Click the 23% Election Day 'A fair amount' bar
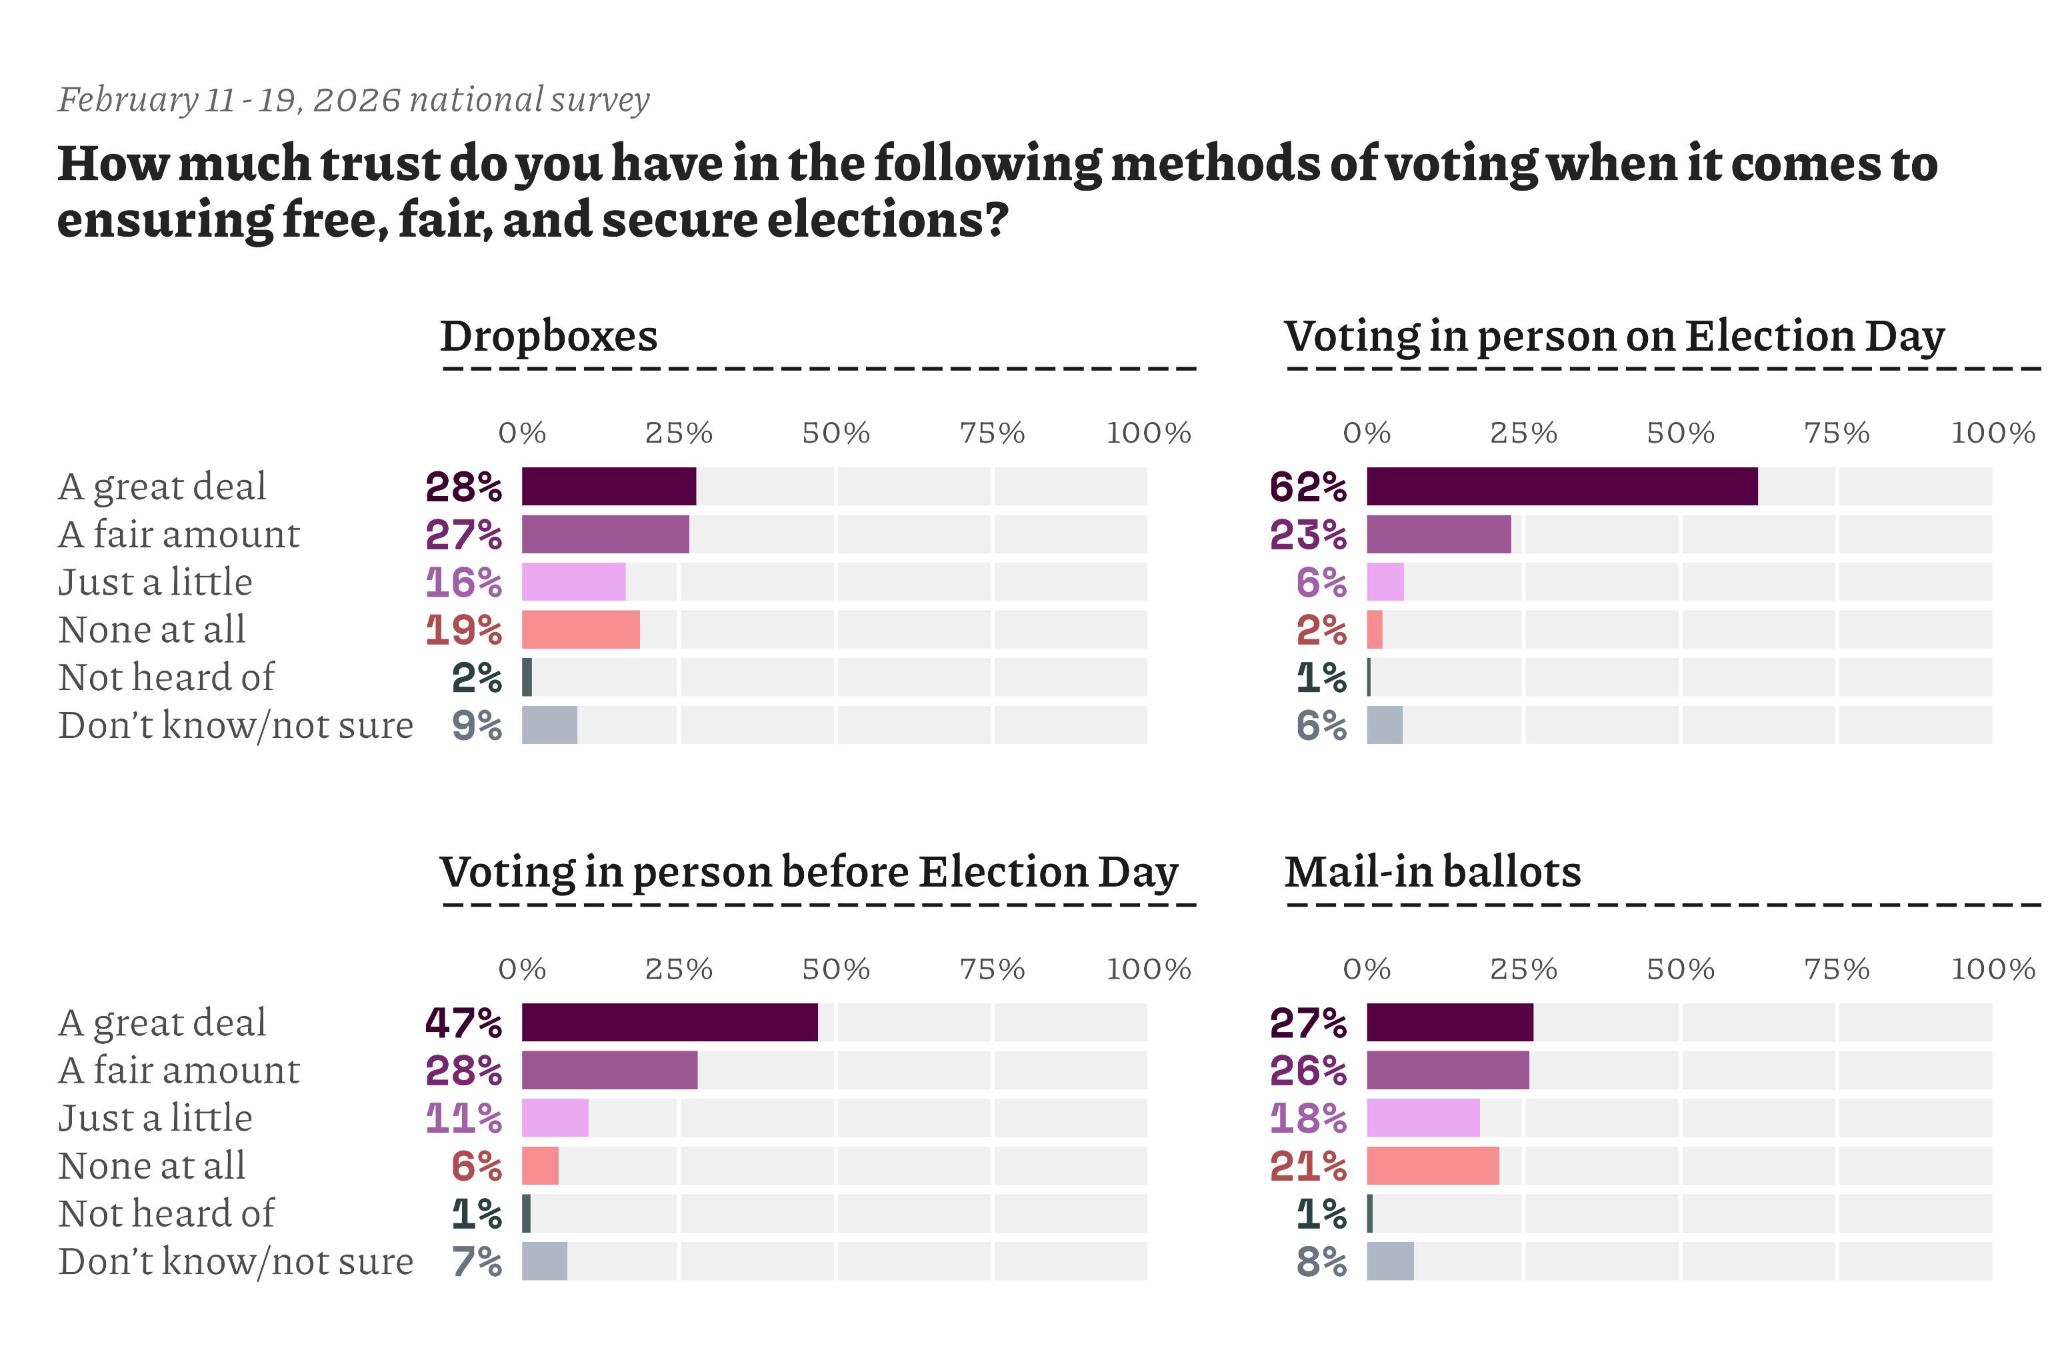Viewport: 2048px width, 1365px height. (1438, 534)
